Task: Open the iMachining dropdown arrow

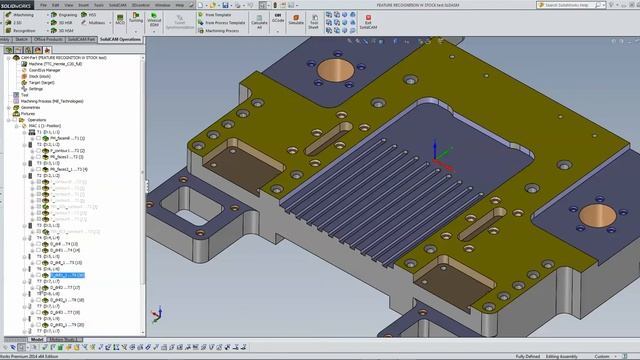Action: [x=48, y=15]
